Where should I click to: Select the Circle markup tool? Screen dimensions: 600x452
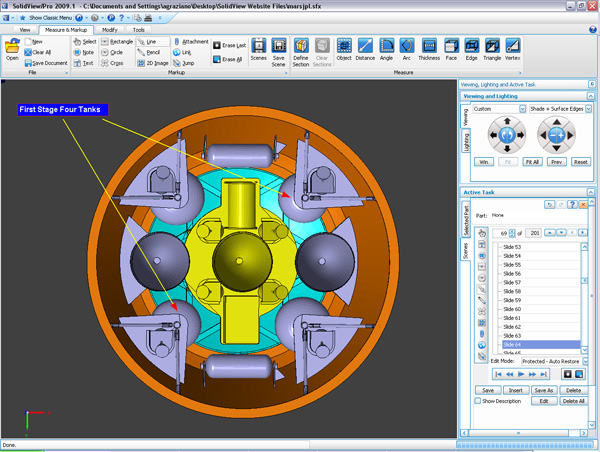[x=112, y=52]
